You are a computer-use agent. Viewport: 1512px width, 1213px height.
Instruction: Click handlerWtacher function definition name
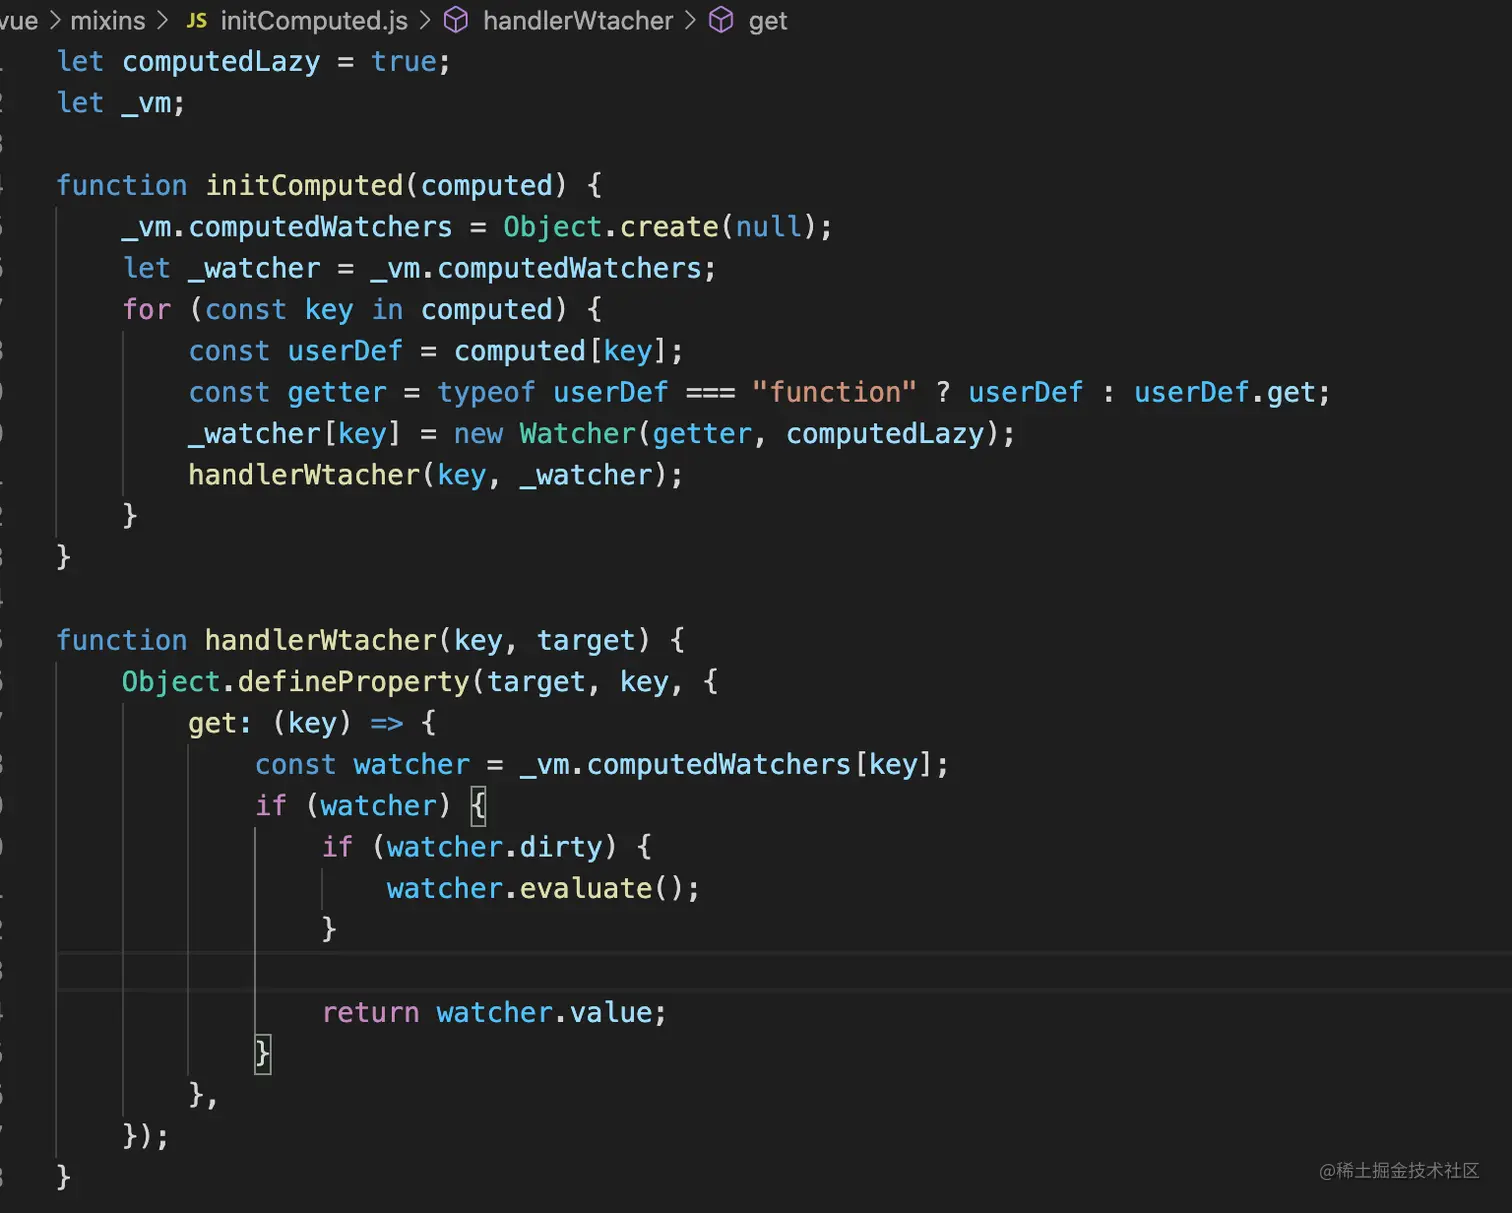(x=321, y=640)
